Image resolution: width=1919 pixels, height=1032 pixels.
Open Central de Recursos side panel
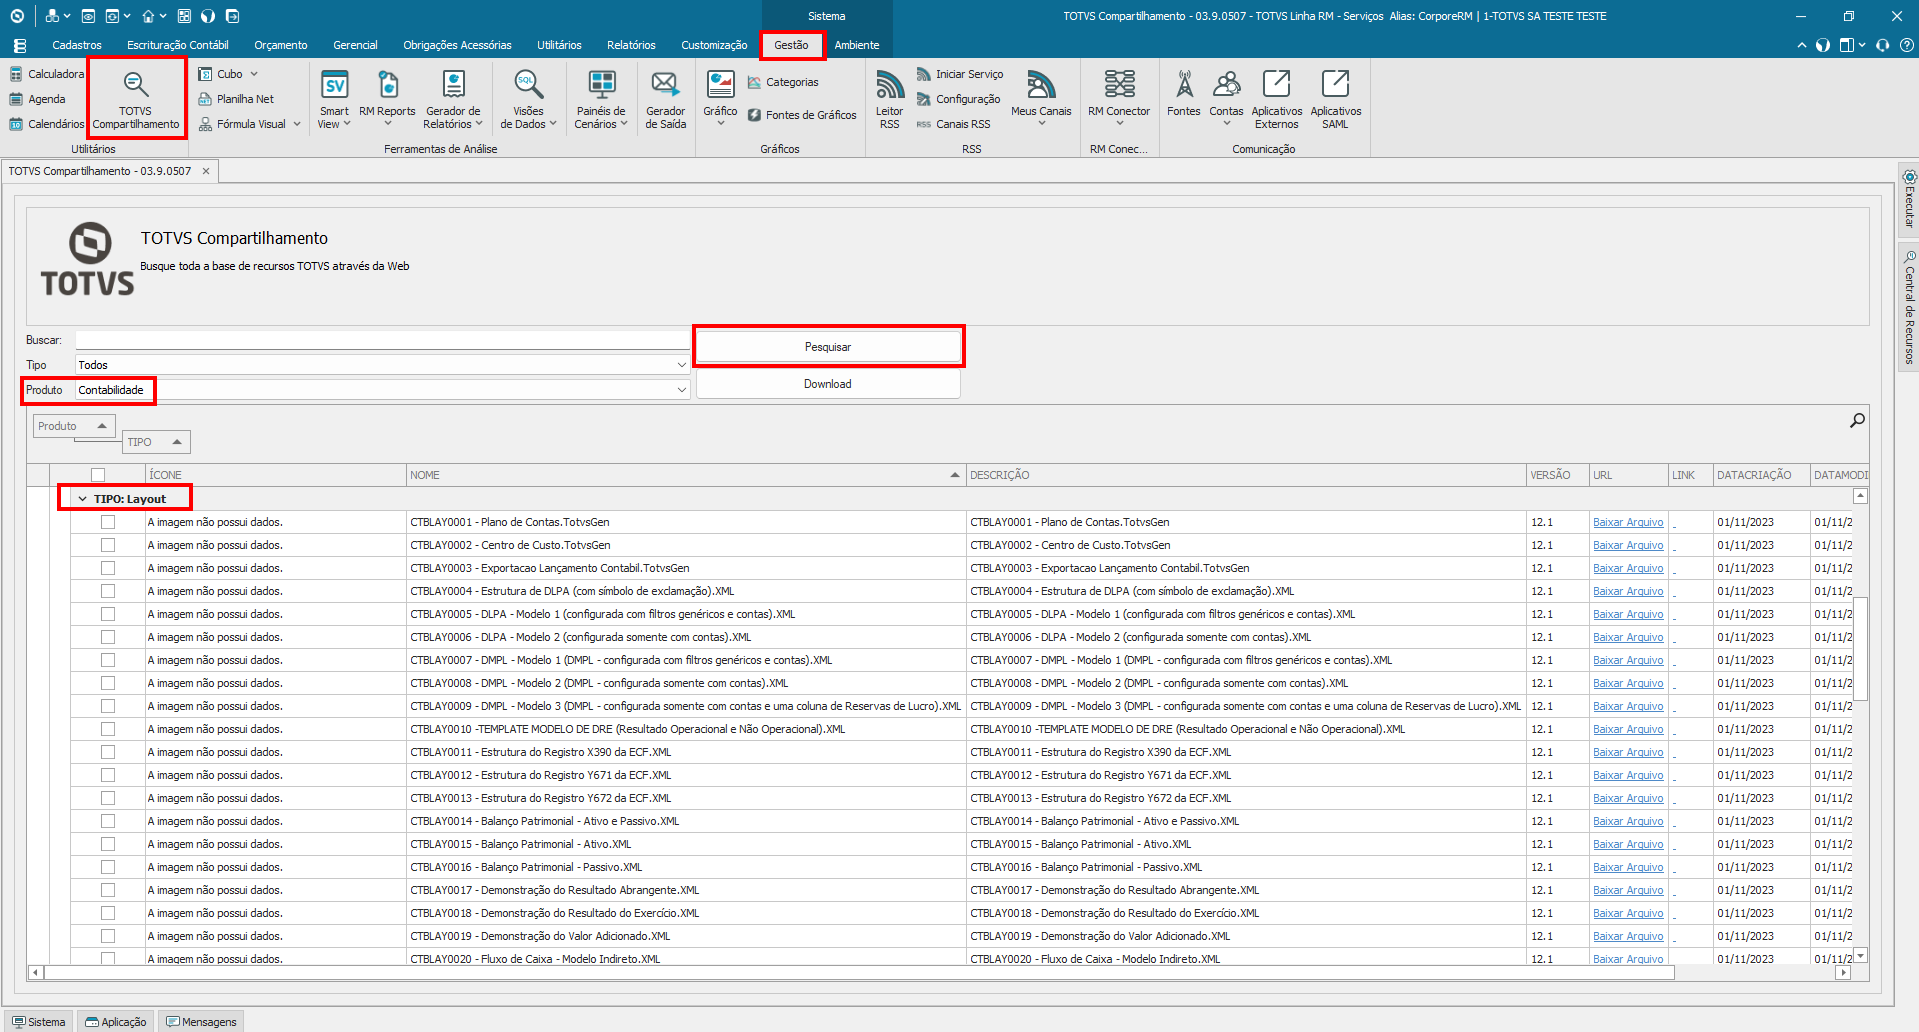pyautogui.click(x=1909, y=307)
